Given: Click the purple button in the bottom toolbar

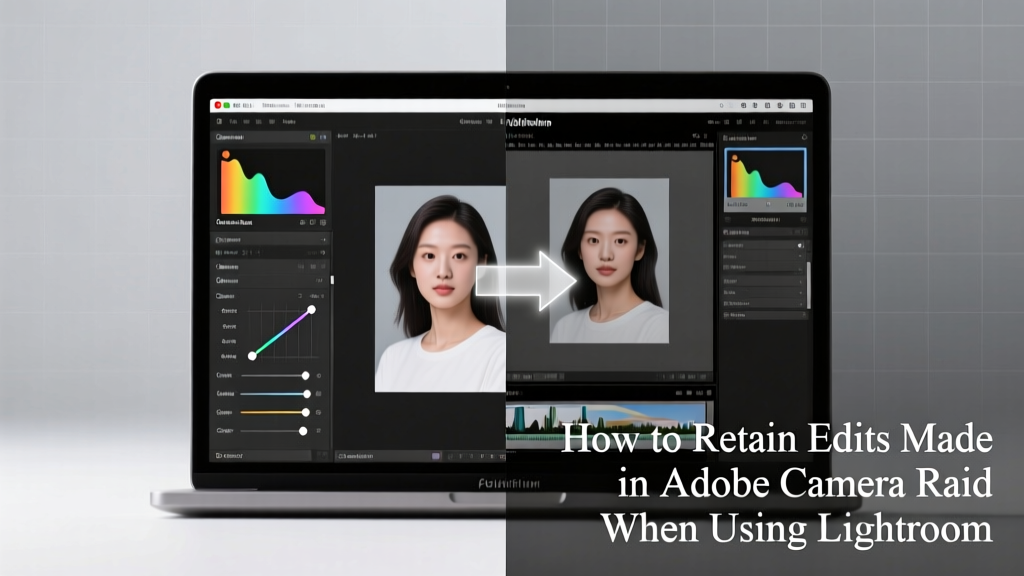Looking at the screenshot, I should tap(436, 456).
